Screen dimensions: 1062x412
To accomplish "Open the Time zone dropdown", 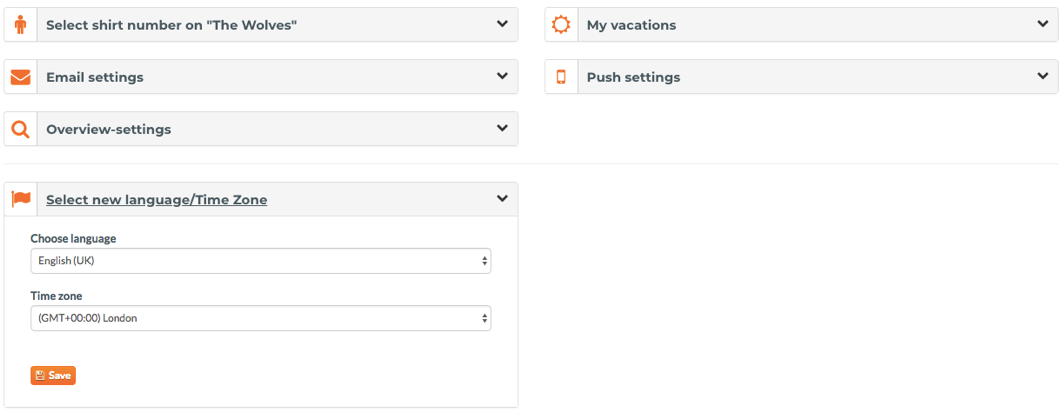I will click(x=261, y=318).
